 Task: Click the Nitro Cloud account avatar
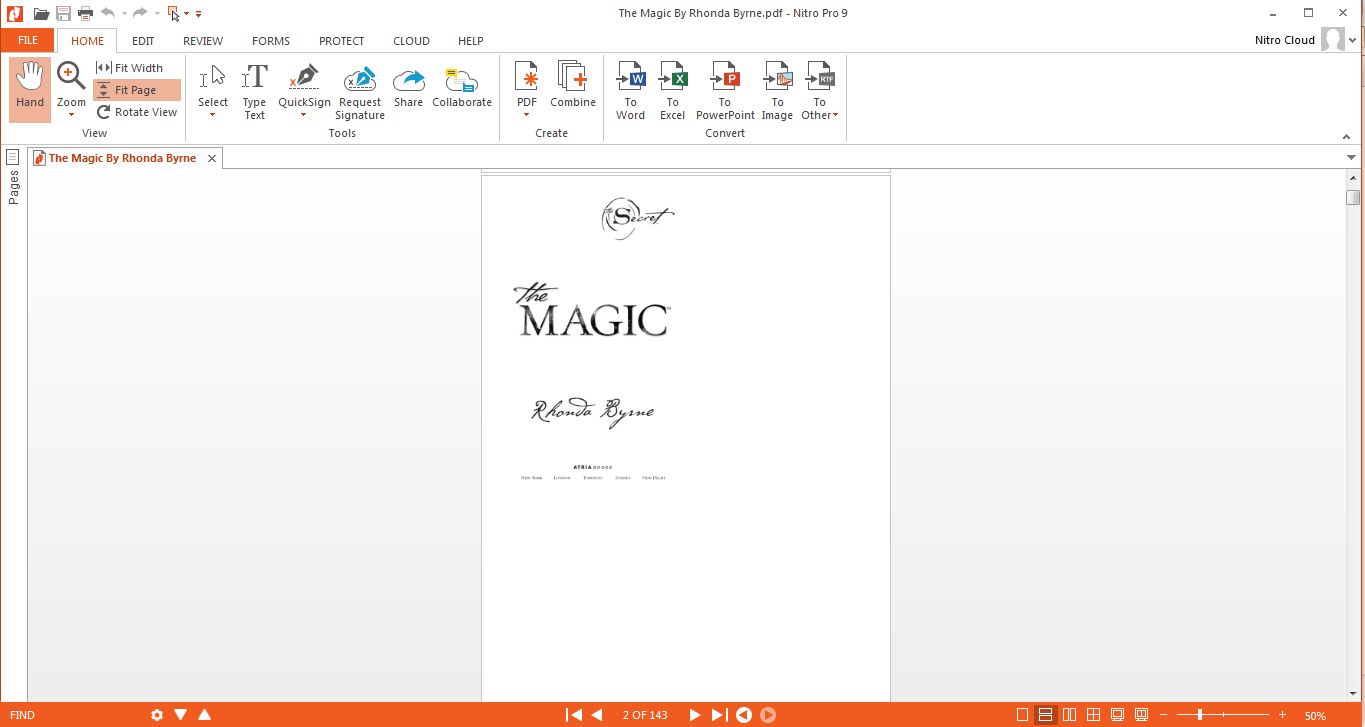coord(1332,40)
